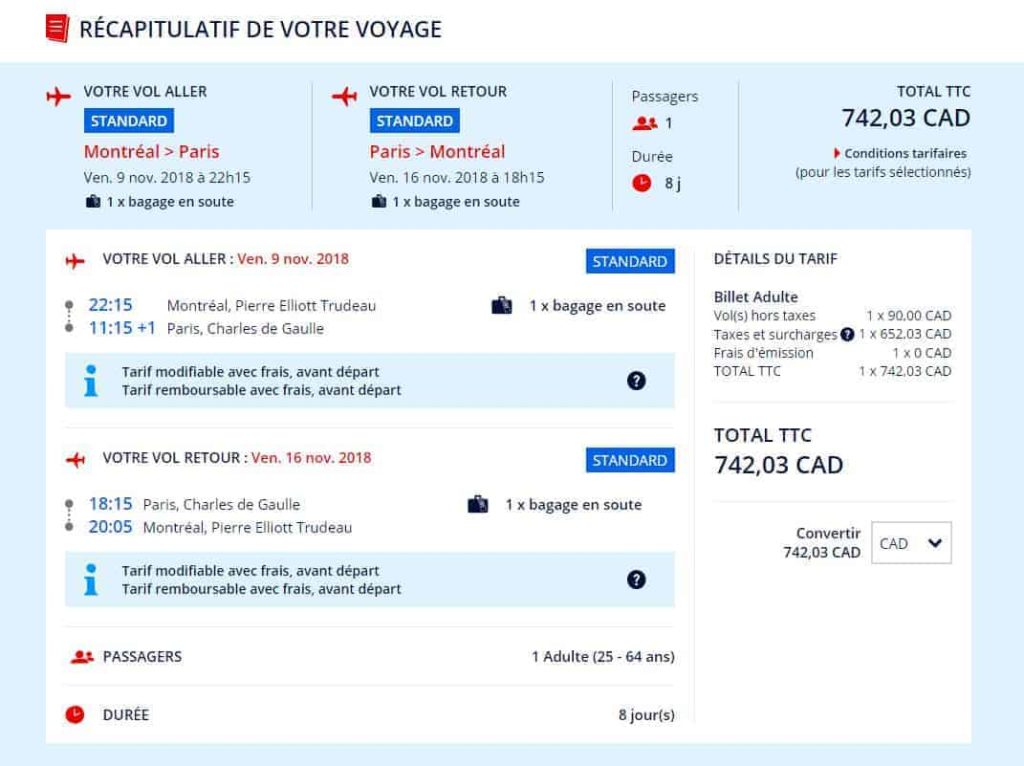Screen dimensions: 1024x766
Task: Select the STANDARD badge on the return flight
Action: tap(629, 460)
